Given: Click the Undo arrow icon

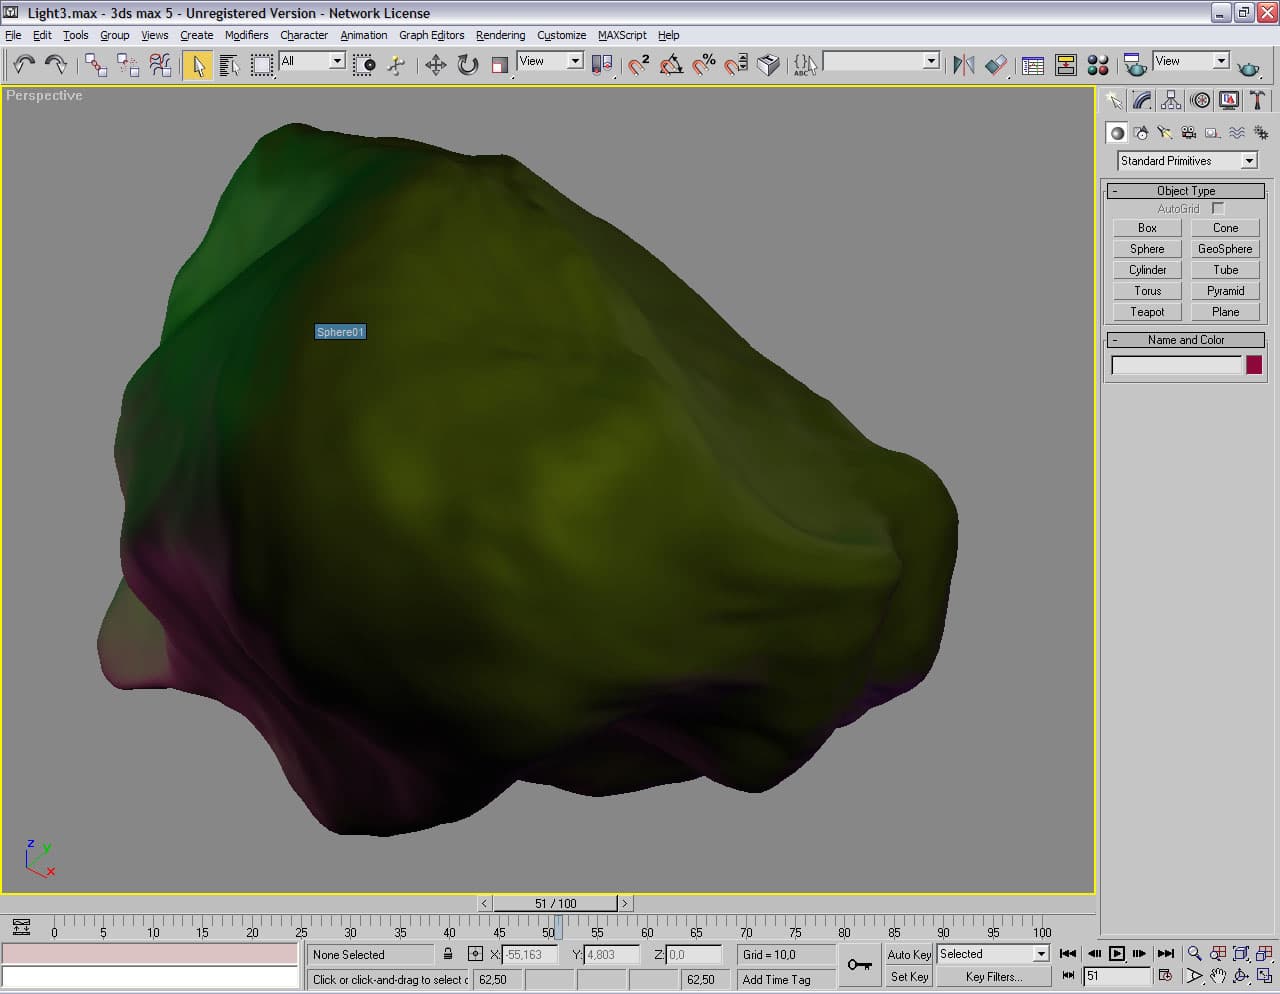Looking at the screenshot, I should (x=23, y=65).
